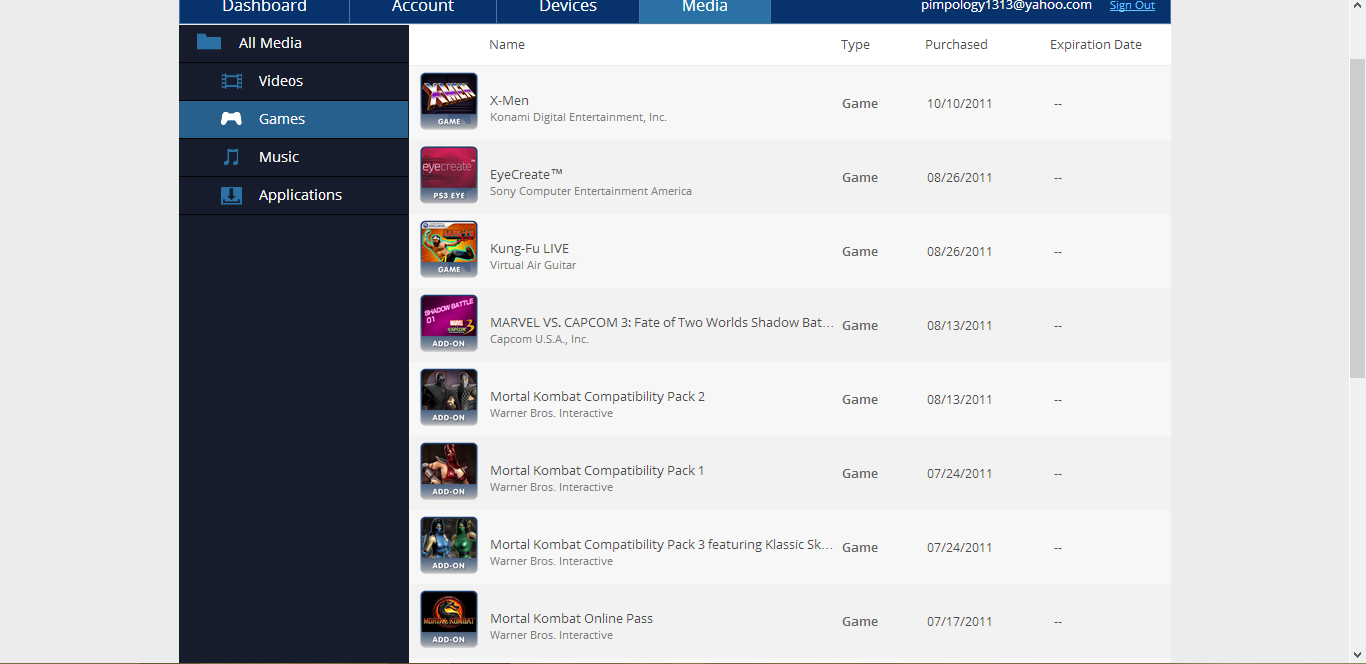Open the All Media folder icon
Viewport: 1366px width, 664px height.
point(209,42)
